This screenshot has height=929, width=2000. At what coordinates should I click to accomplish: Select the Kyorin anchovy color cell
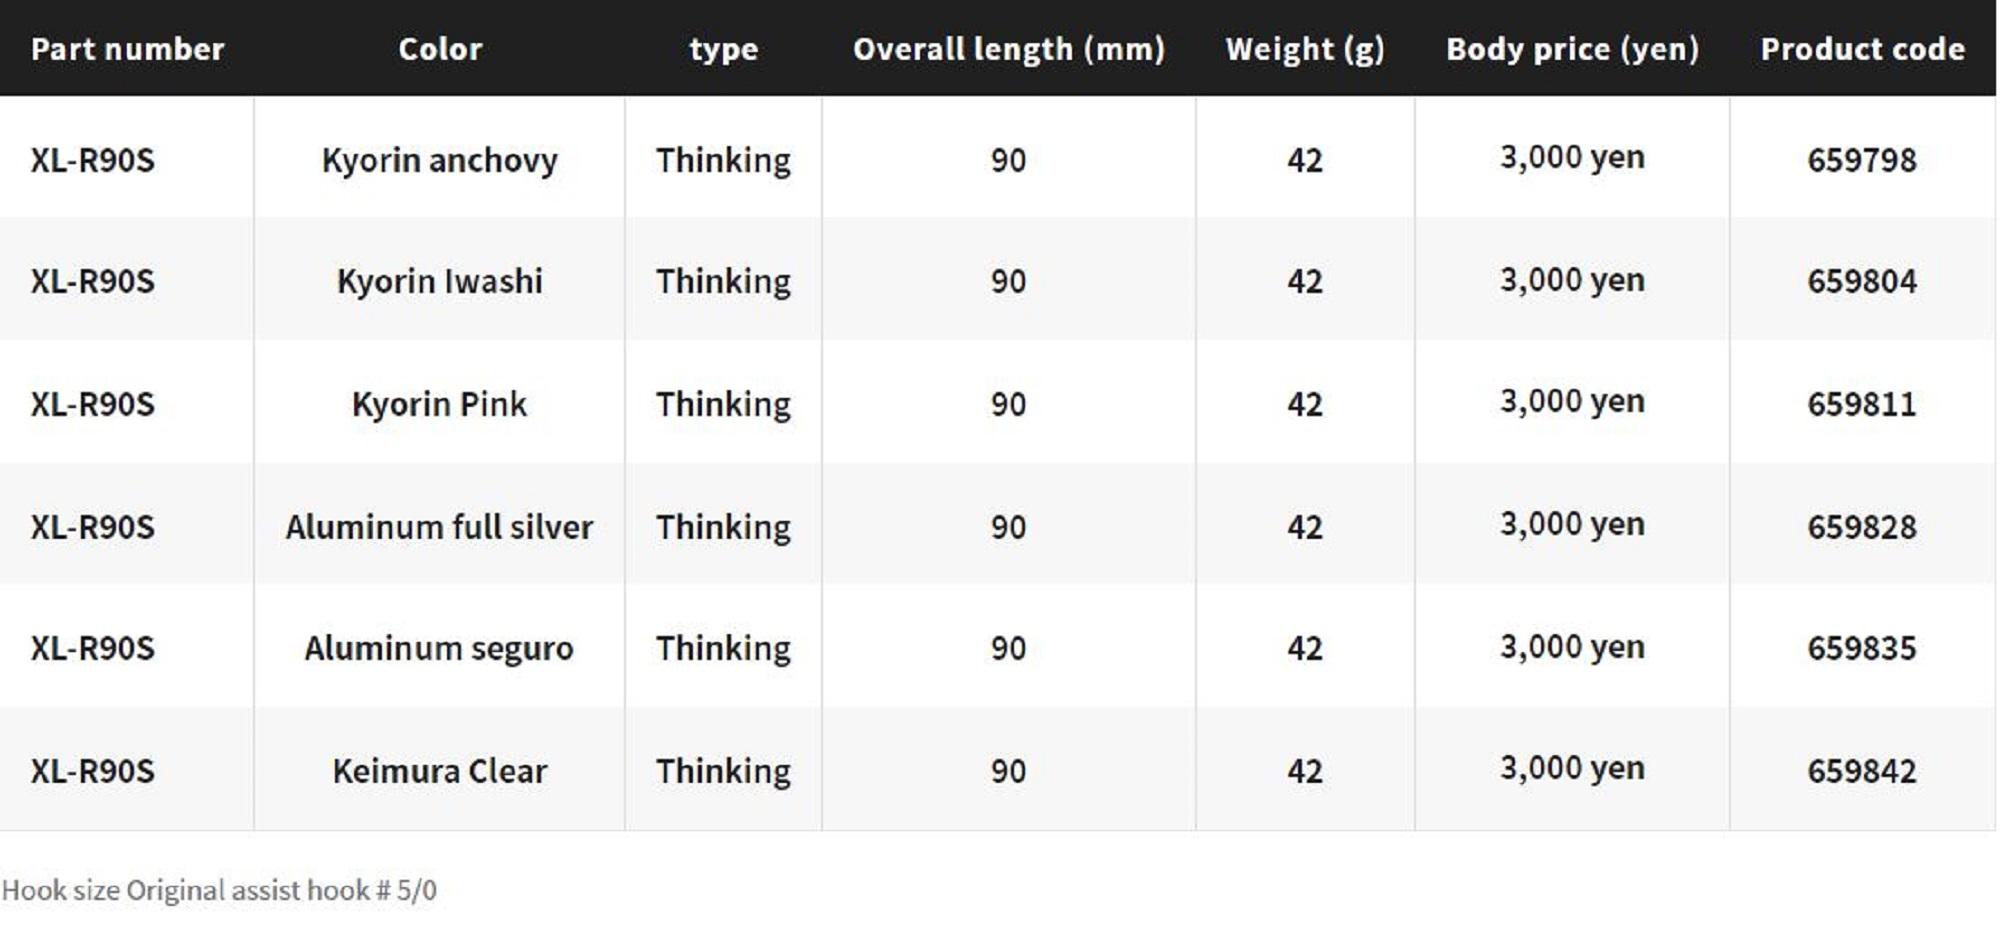pos(439,160)
